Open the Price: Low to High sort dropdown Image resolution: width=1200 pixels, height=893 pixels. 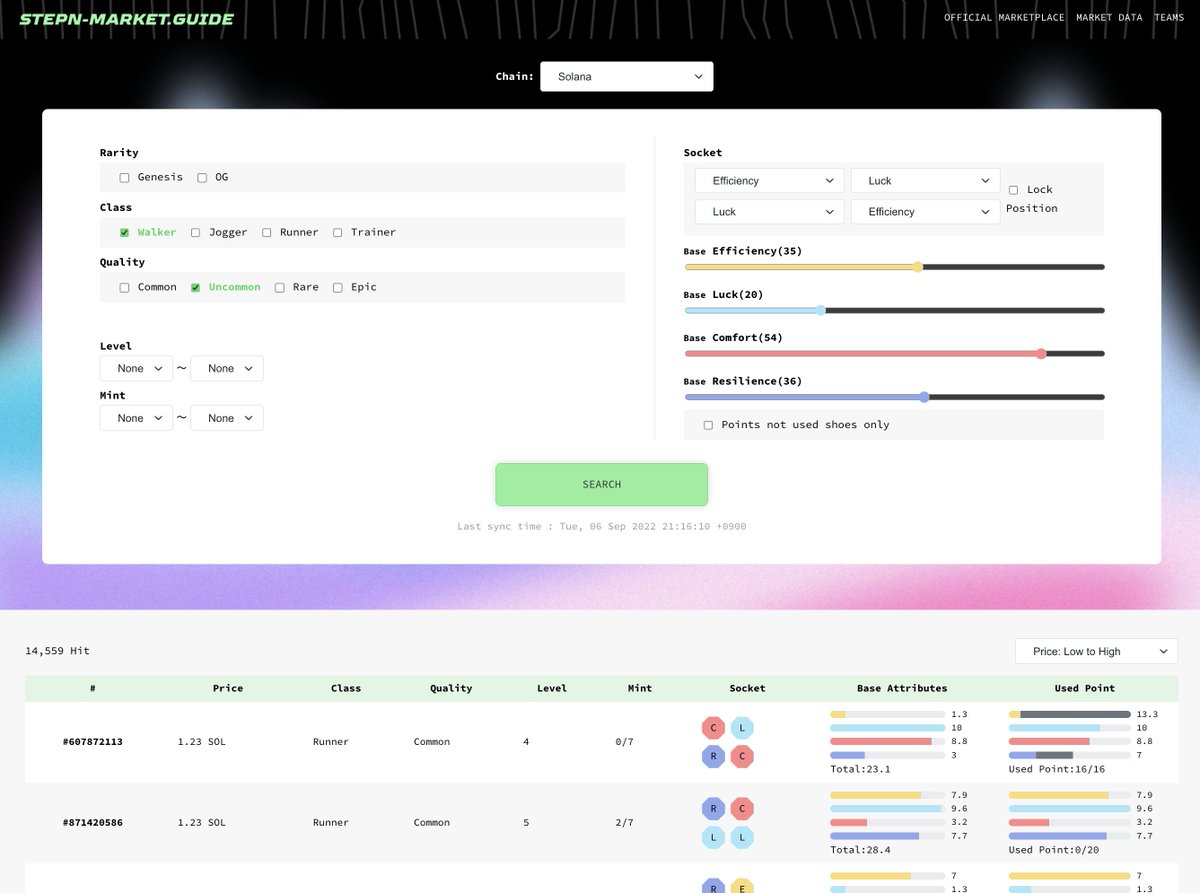click(1096, 651)
